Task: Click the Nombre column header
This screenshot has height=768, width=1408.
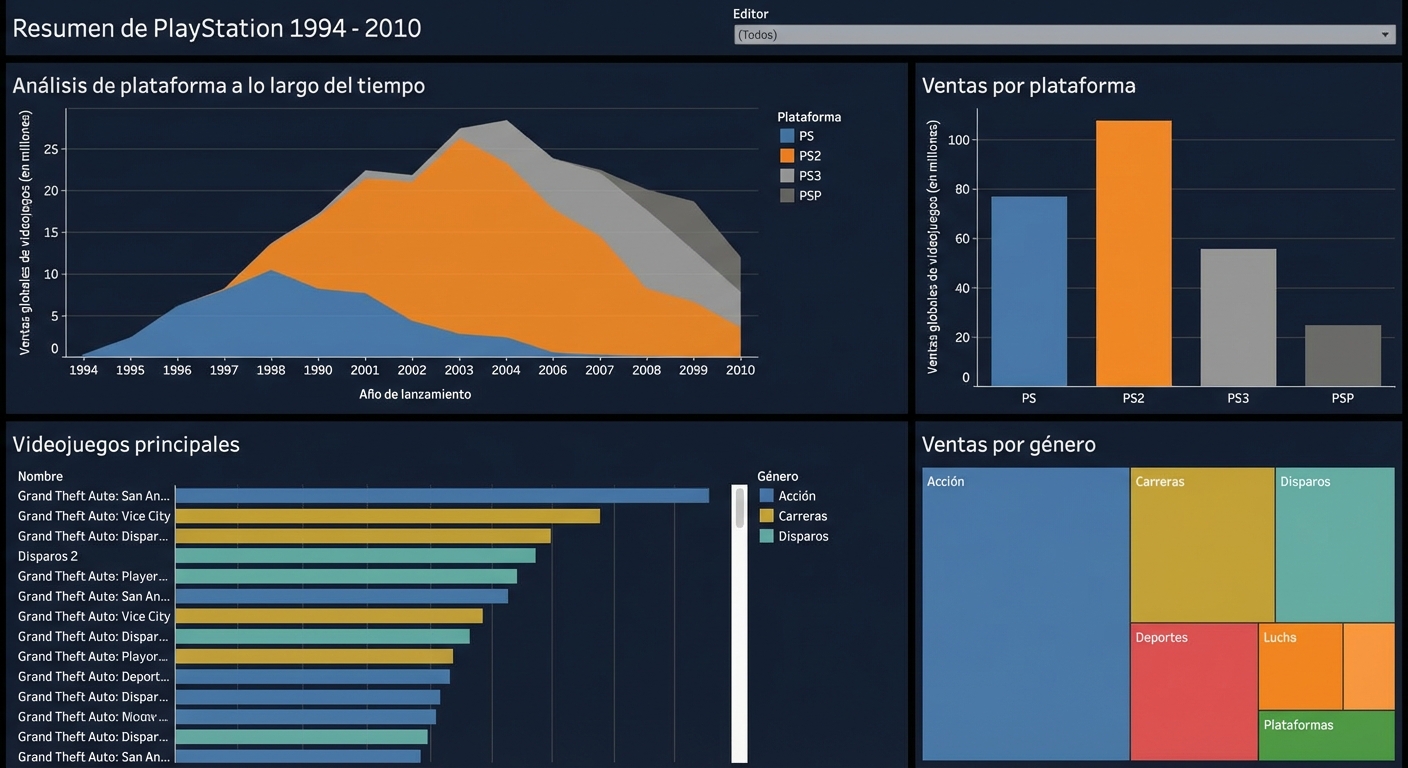Action: pyautogui.click(x=40, y=477)
